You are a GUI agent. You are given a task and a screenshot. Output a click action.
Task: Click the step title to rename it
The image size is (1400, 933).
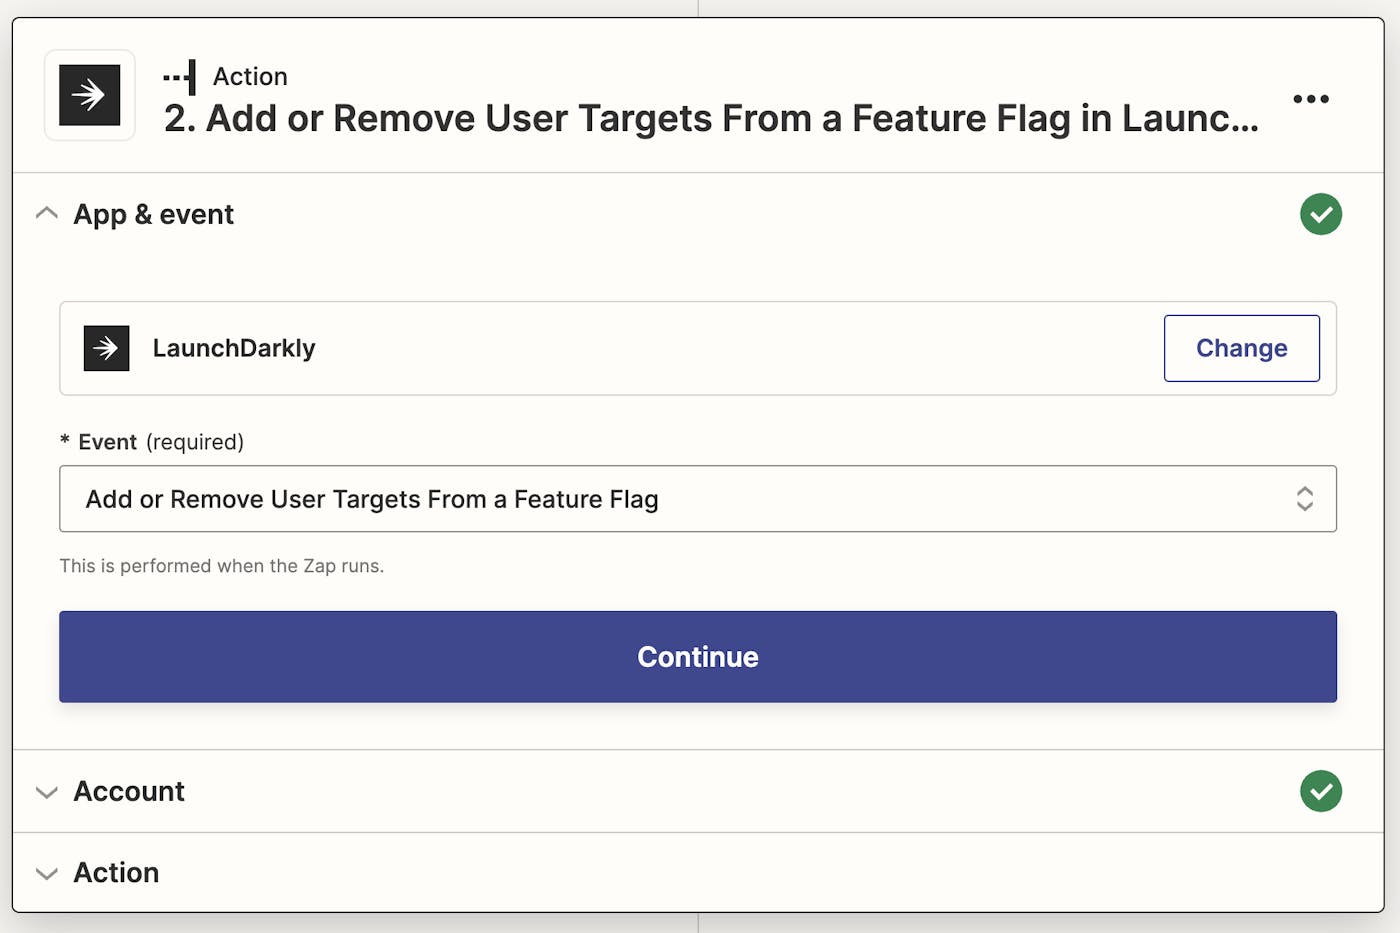tap(711, 119)
